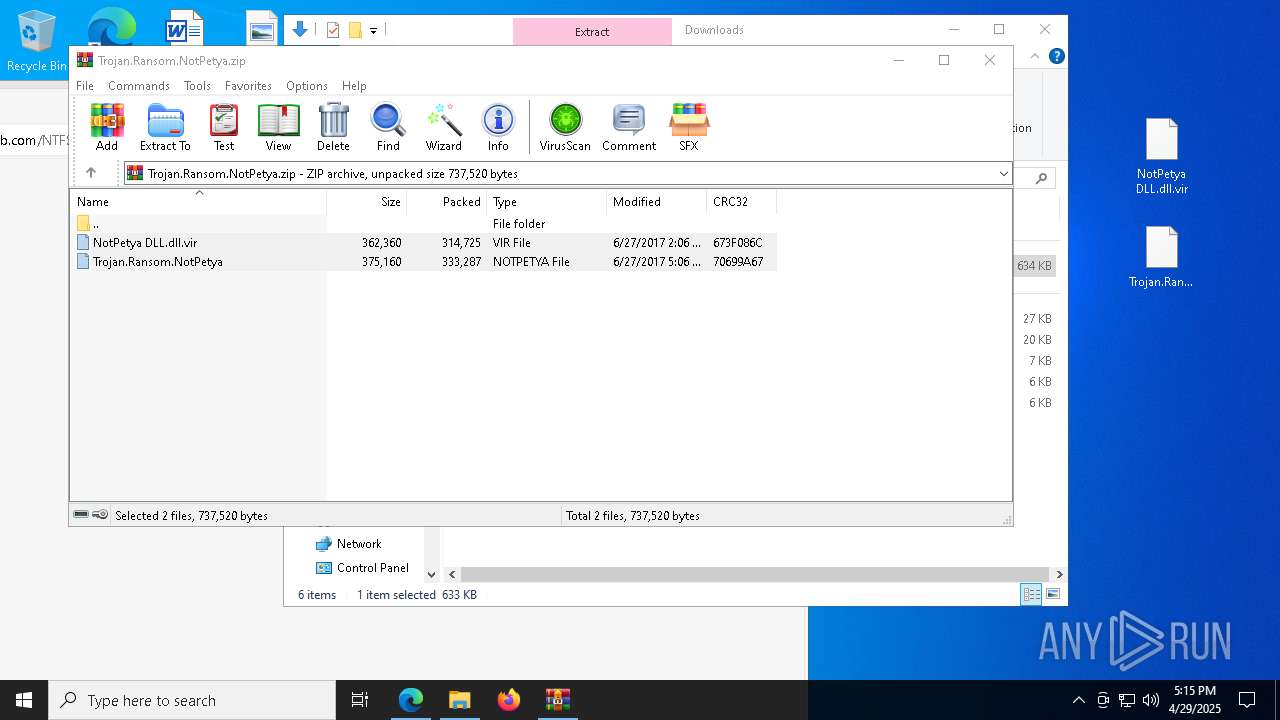Switch Explorer to details view icon

(x=1031, y=595)
